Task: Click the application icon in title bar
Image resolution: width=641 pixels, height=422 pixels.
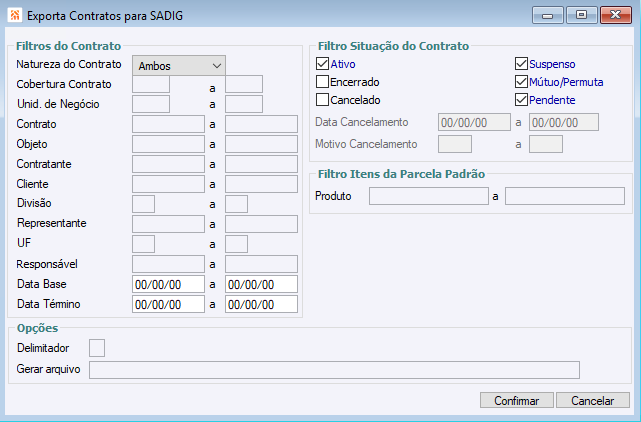Action: [15, 16]
